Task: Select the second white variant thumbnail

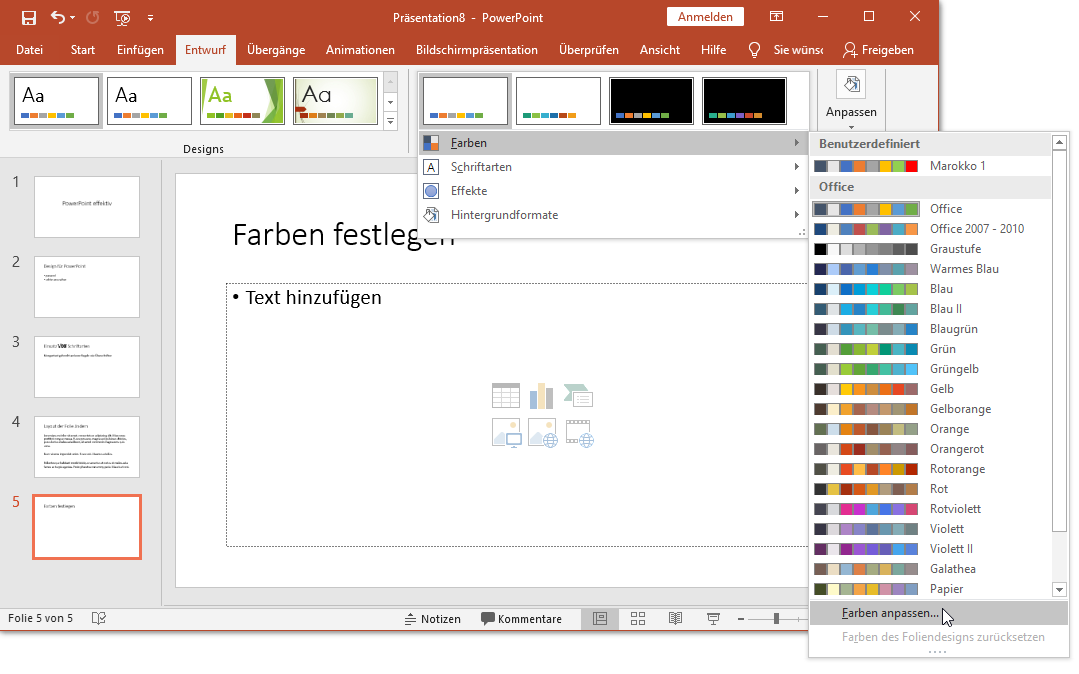Action: click(x=558, y=101)
